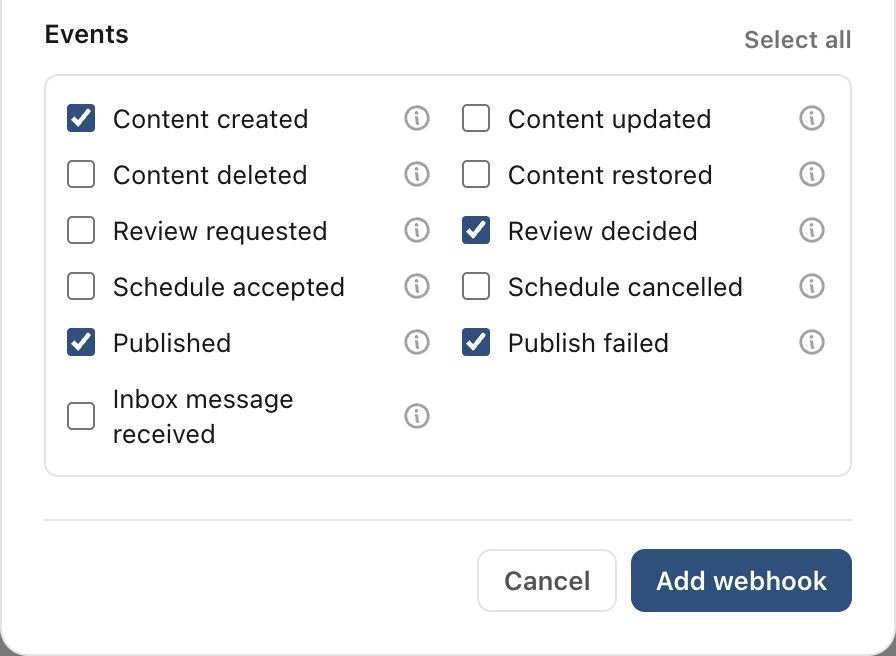Click the 'Schedule accepted' label text

229,287
